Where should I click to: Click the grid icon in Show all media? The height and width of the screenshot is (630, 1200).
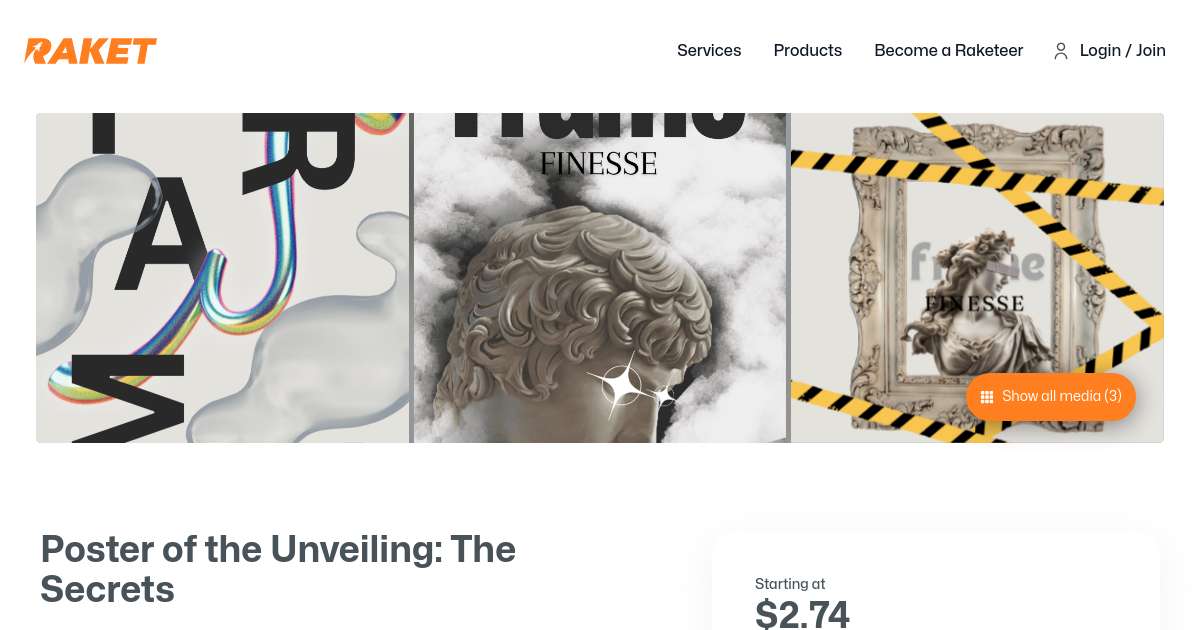click(x=987, y=397)
